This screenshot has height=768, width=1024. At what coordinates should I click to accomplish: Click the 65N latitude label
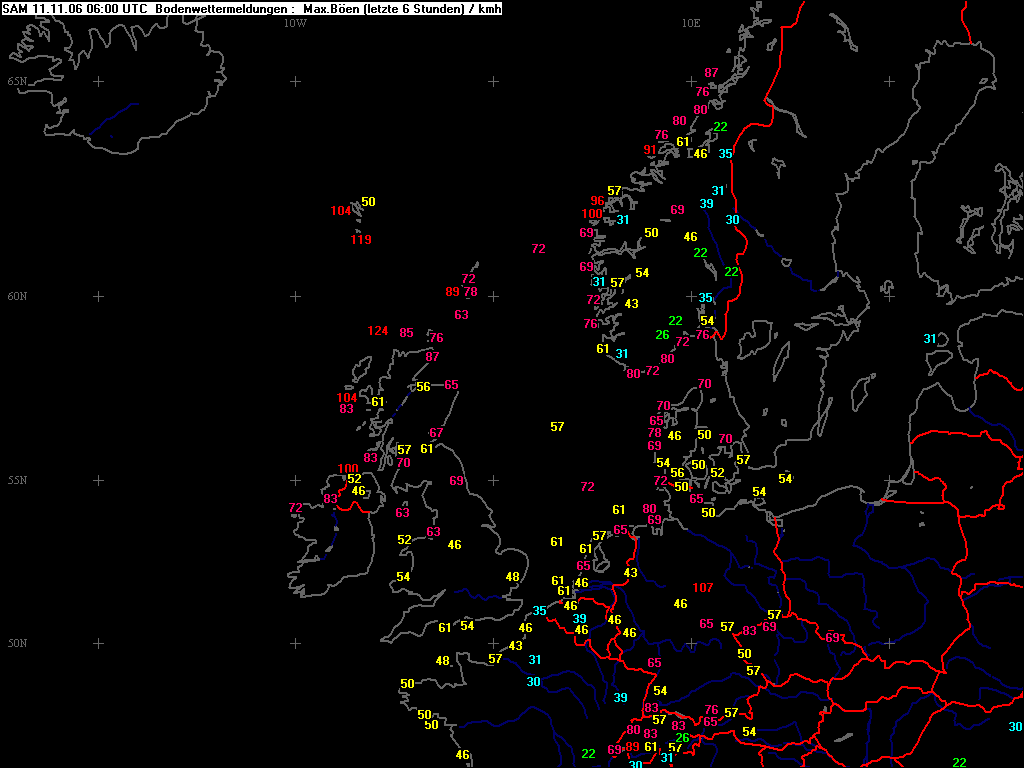click(x=18, y=82)
